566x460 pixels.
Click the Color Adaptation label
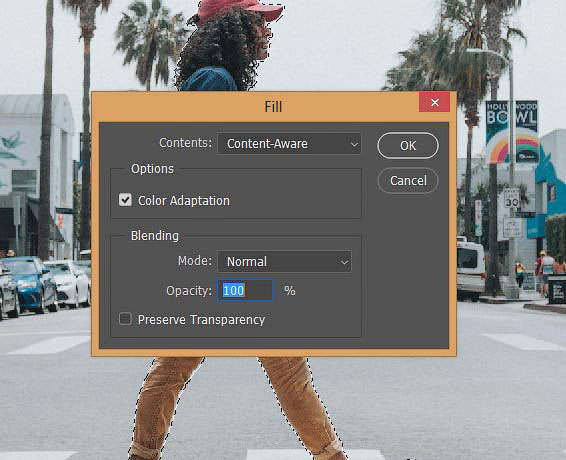pos(184,201)
